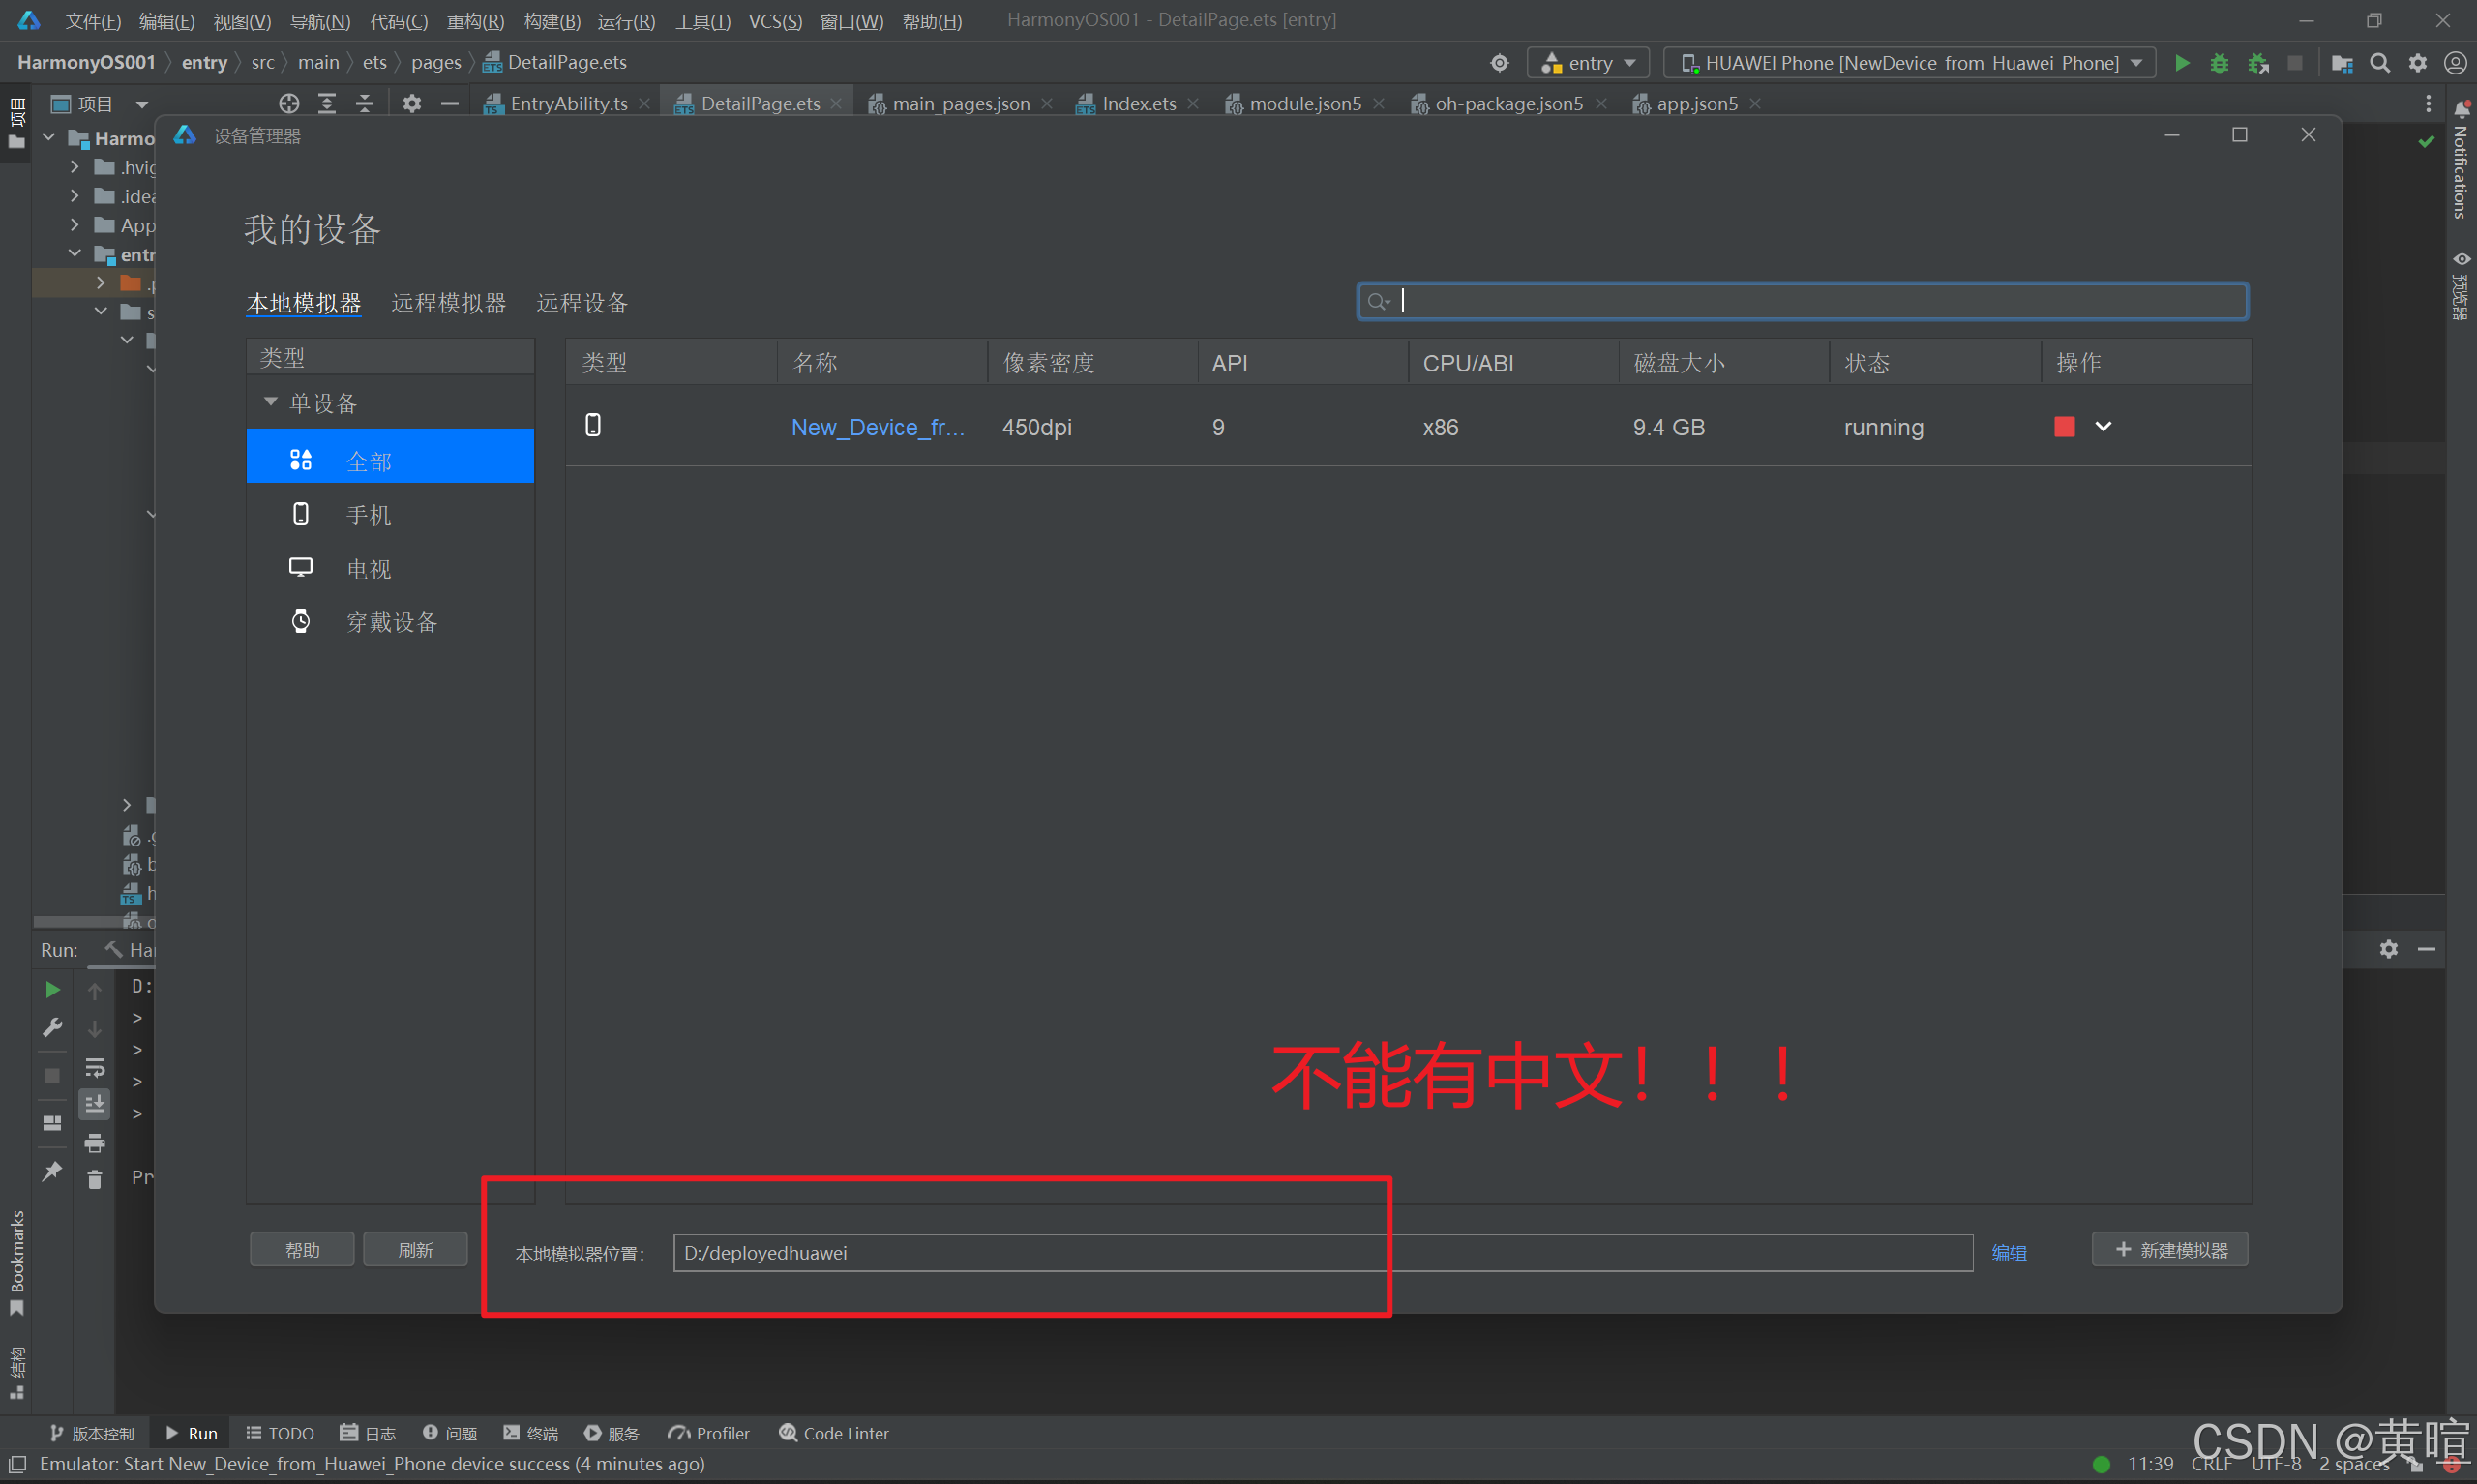Collapse the 单设备 category
This screenshot has width=2477, height=1484.
(270, 402)
